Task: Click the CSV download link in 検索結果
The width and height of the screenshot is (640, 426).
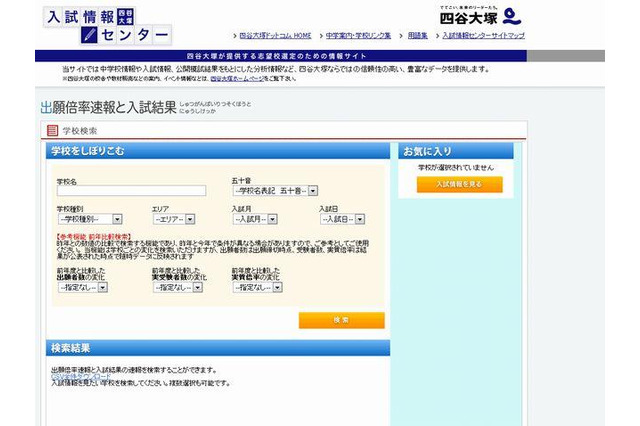Action: pyautogui.click(x=81, y=376)
